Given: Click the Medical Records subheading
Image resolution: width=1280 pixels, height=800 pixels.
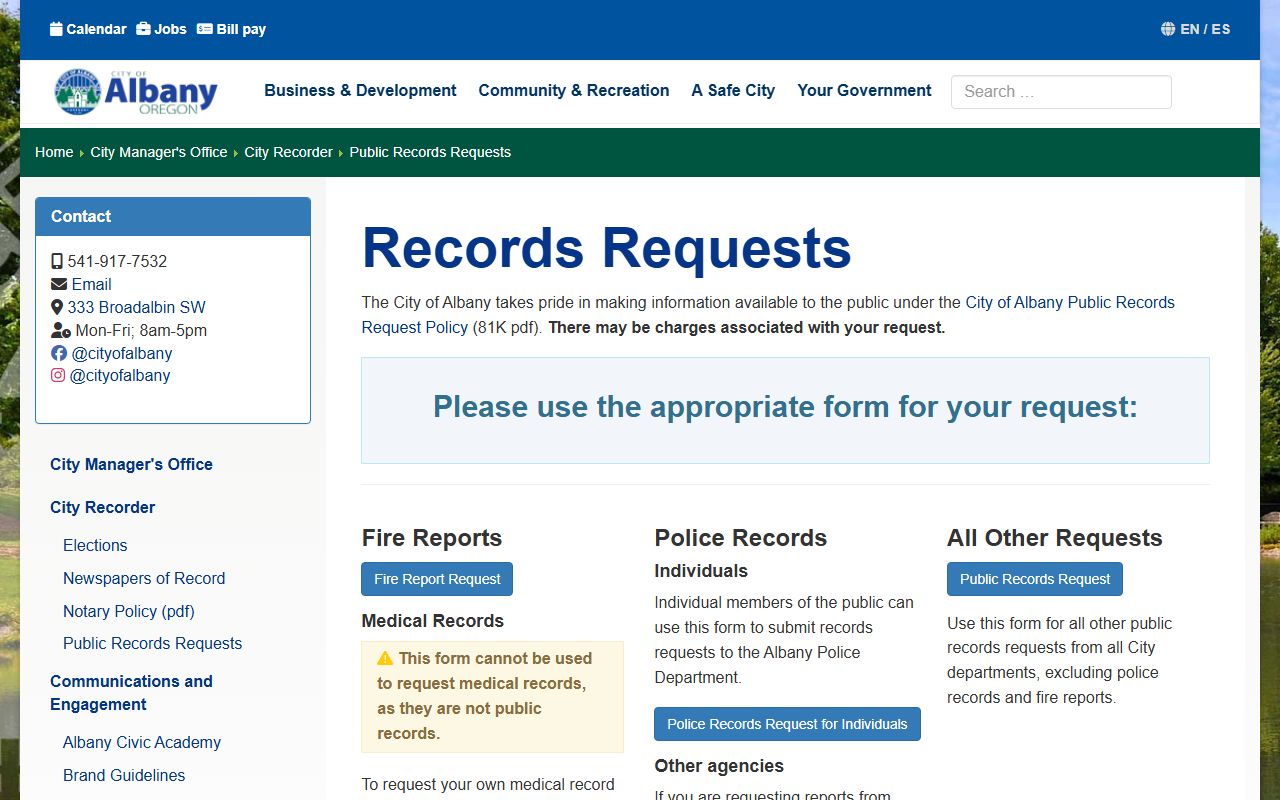Looking at the screenshot, I should point(433,621).
